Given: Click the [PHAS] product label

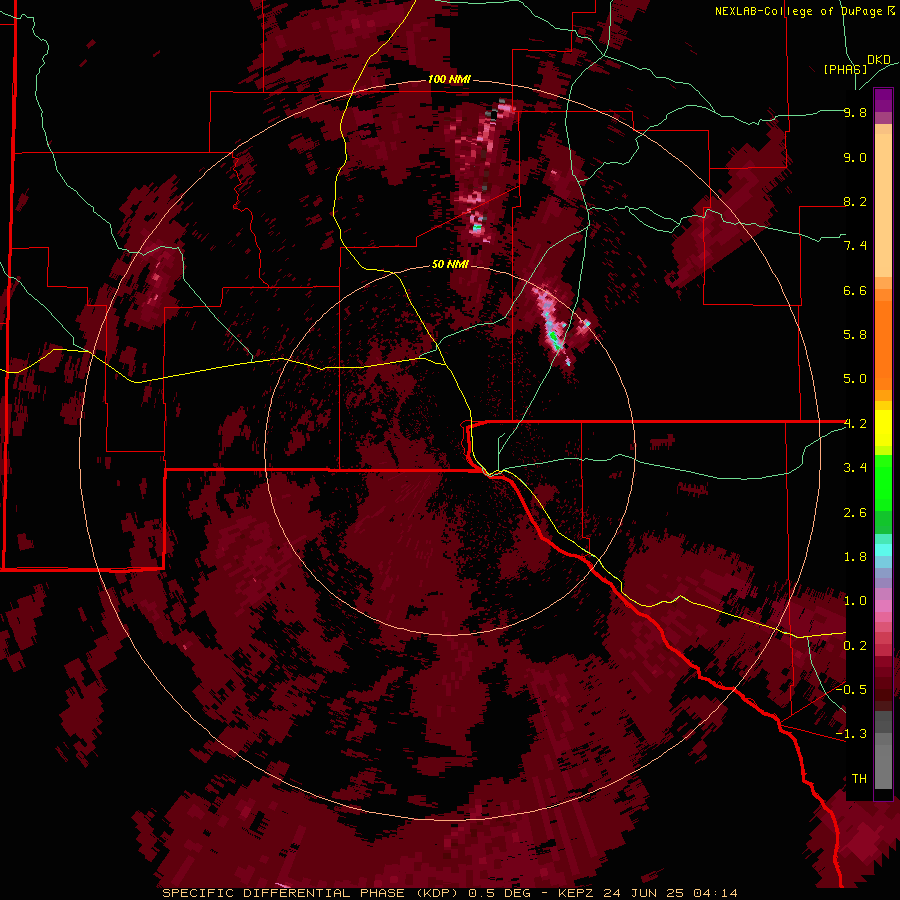Looking at the screenshot, I should (845, 69).
